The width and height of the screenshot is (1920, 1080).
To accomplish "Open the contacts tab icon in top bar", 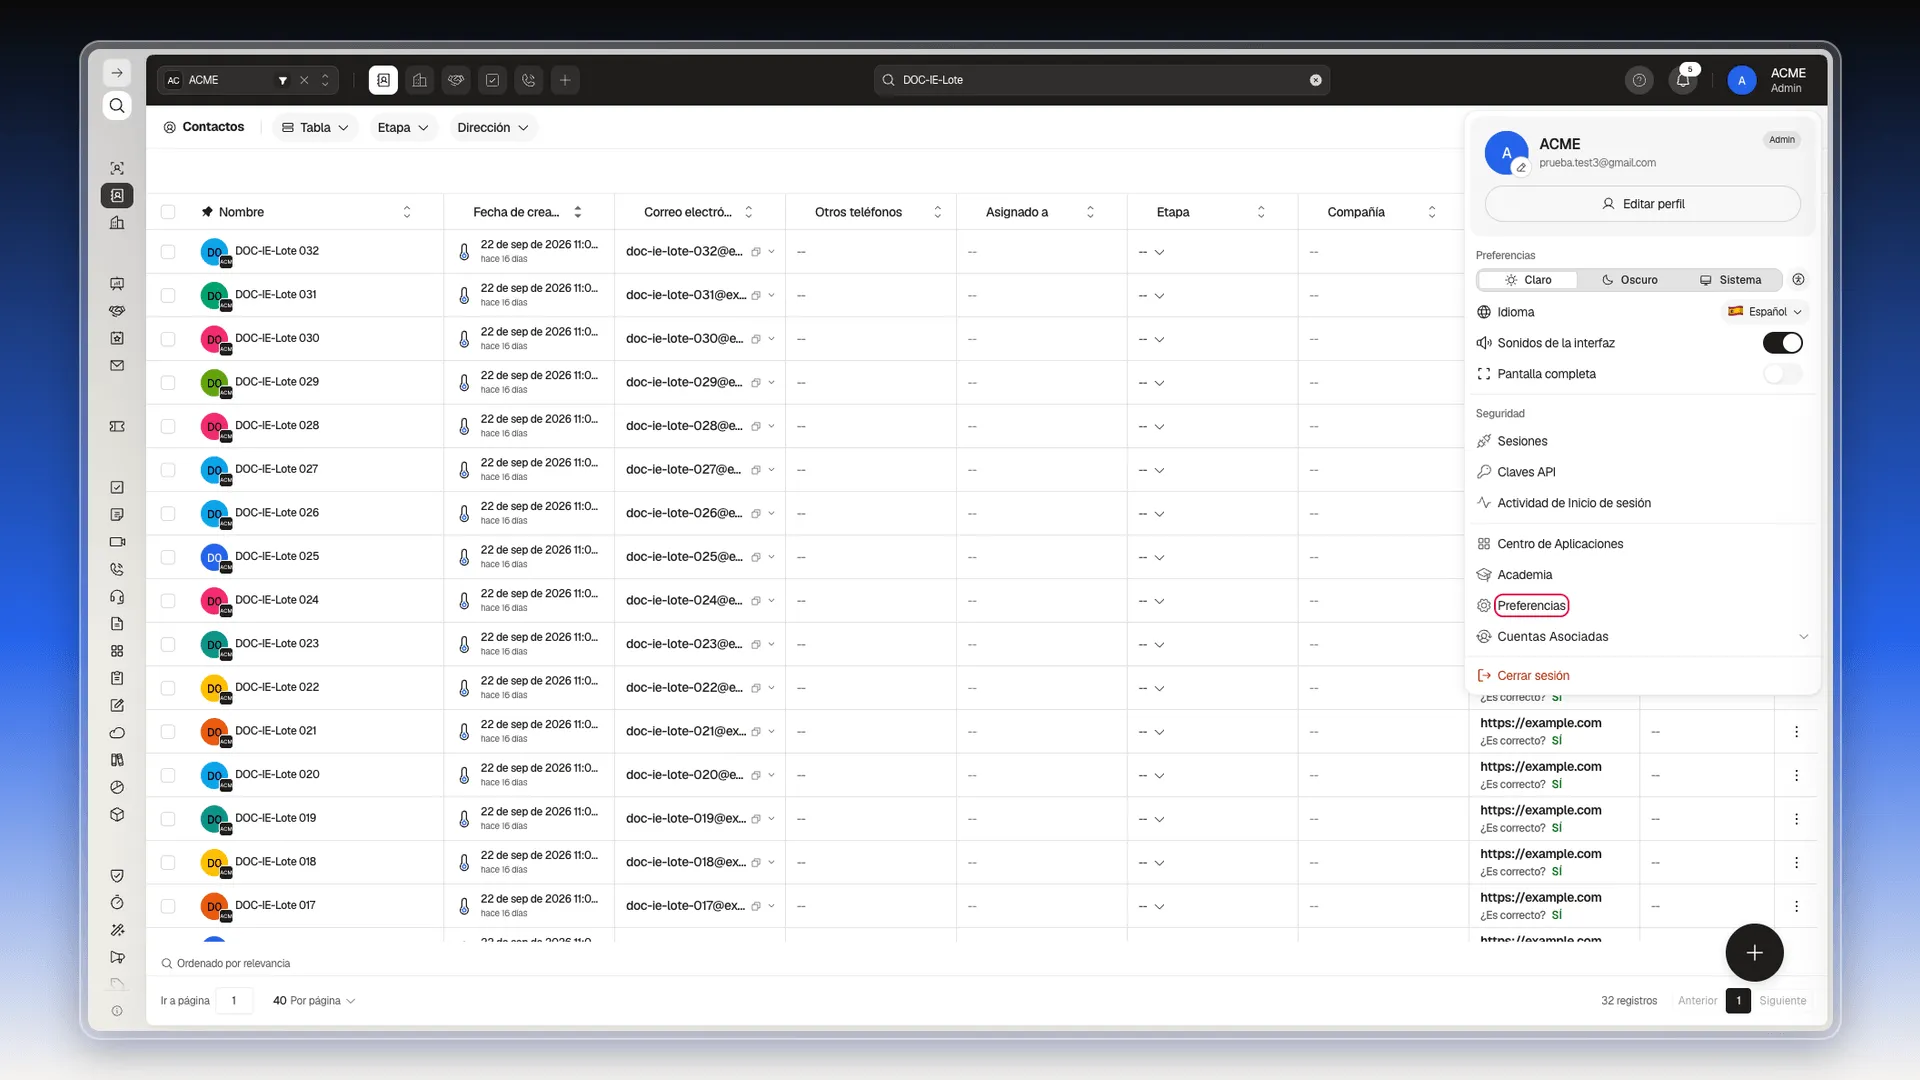I will click(x=383, y=80).
